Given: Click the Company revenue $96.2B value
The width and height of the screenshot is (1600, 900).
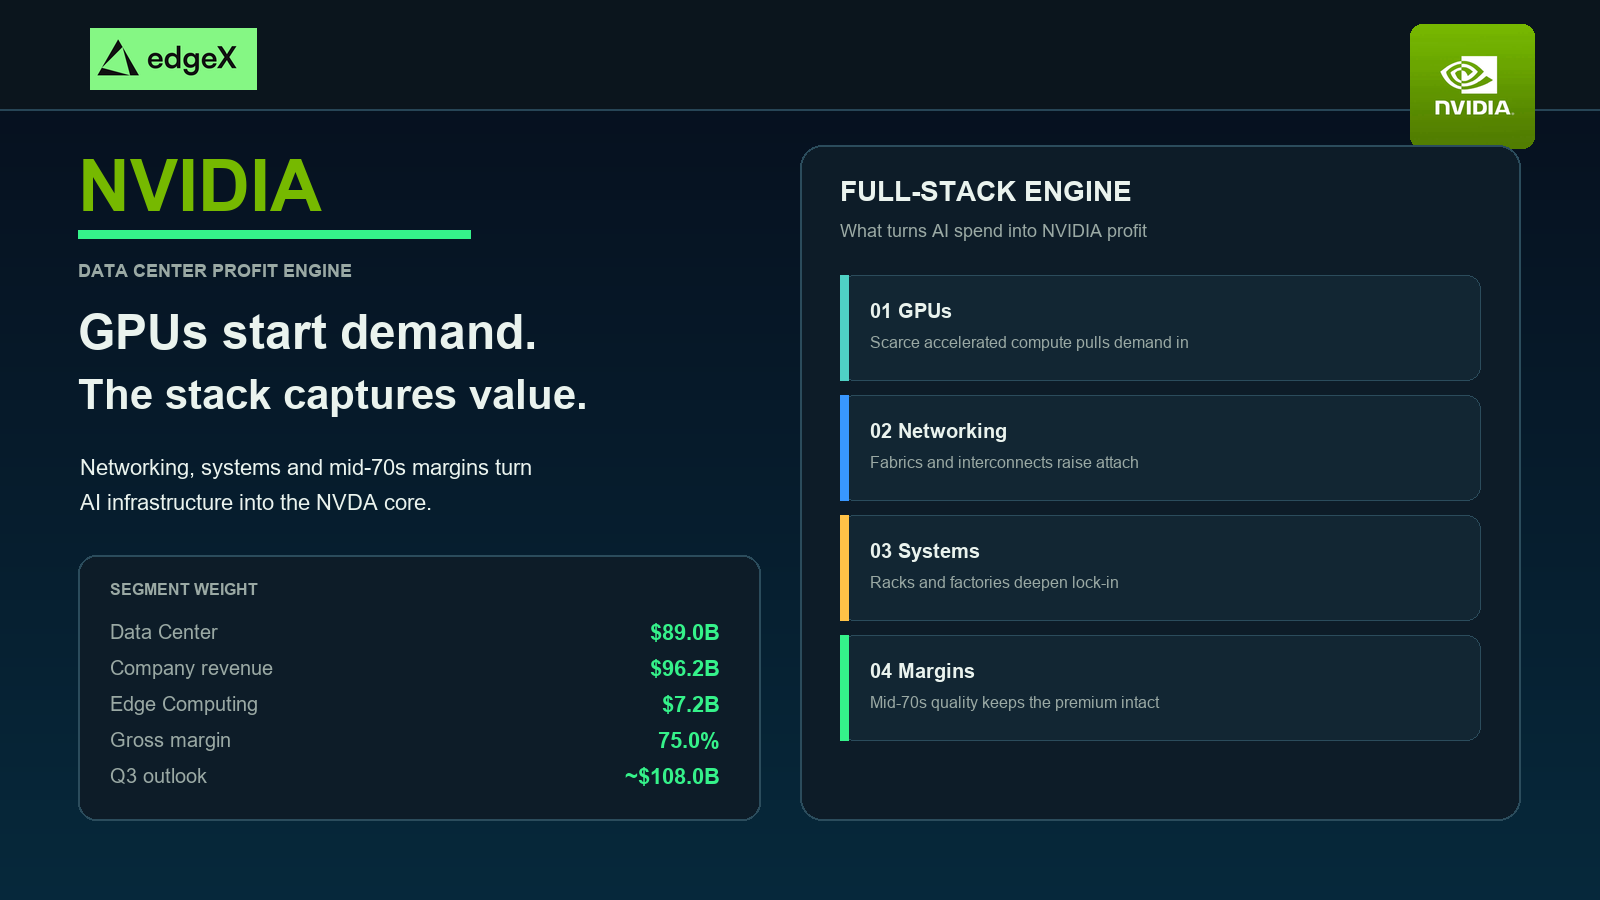Looking at the screenshot, I should coord(684,668).
